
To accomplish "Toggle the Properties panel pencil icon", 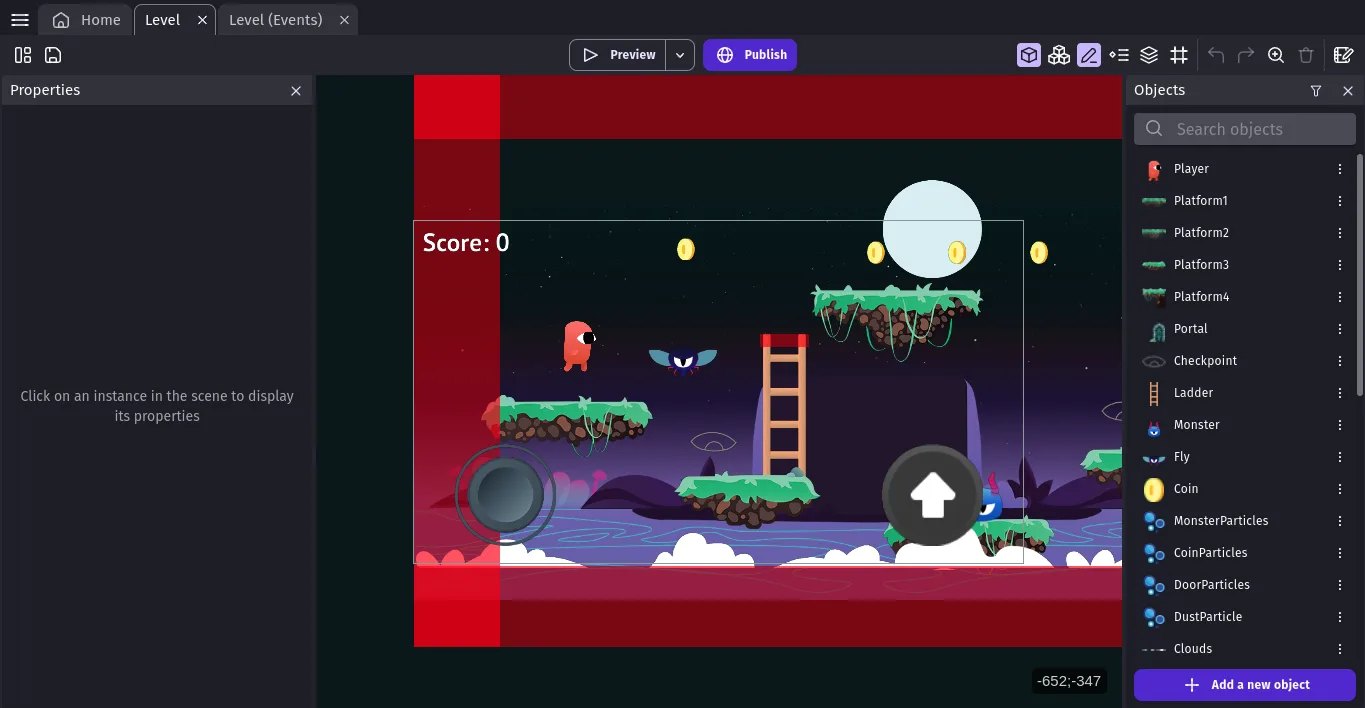I will coord(1089,55).
